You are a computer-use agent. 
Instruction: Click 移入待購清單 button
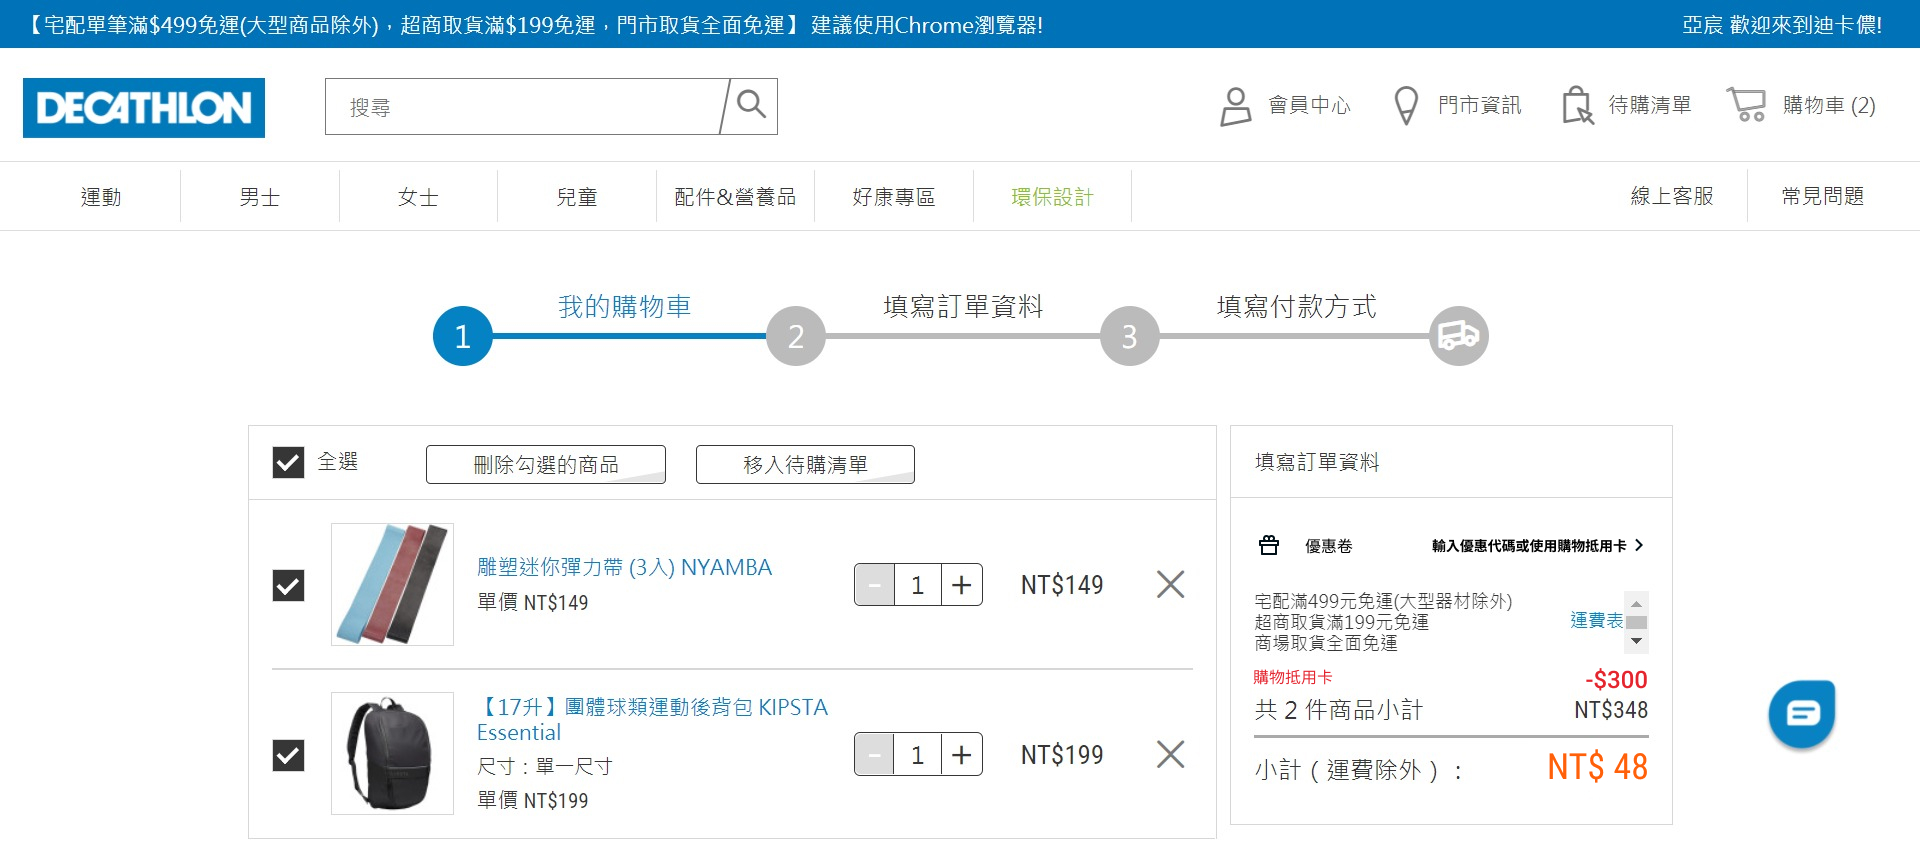tap(805, 464)
